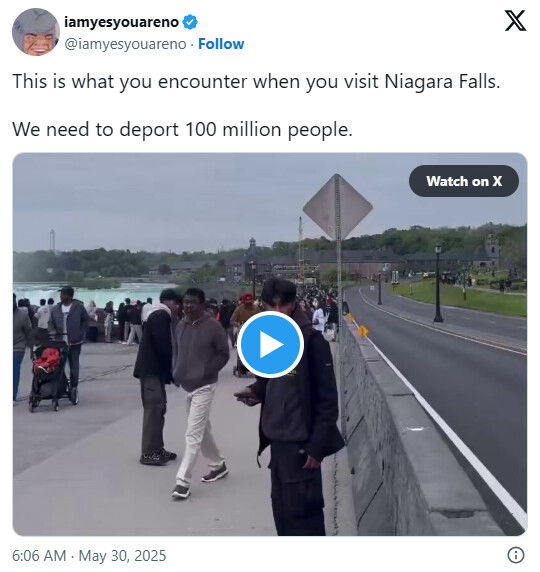The height and width of the screenshot is (572, 540).
Task: Open the tweet info circle icon
Action: tap(516, 555)
